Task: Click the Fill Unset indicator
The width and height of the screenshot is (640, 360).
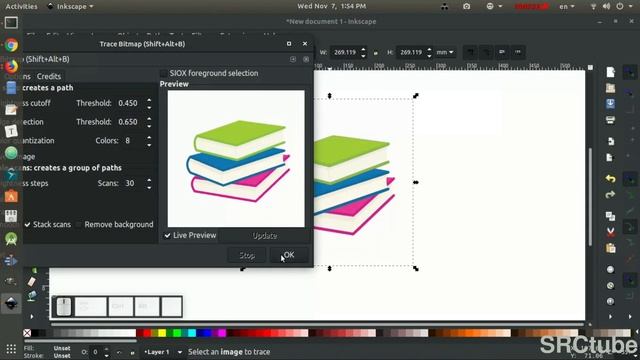Action: [x=62, y=348]
